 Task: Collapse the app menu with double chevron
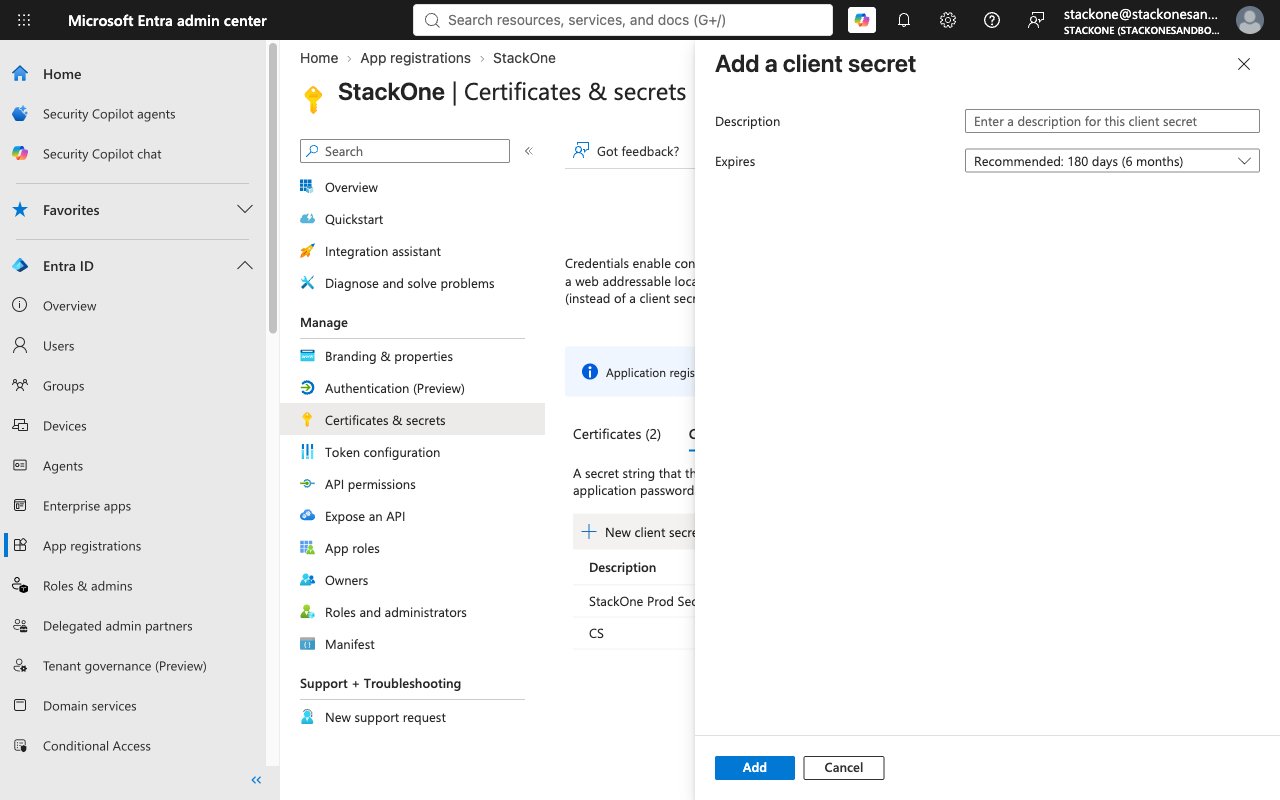[529, 151]
